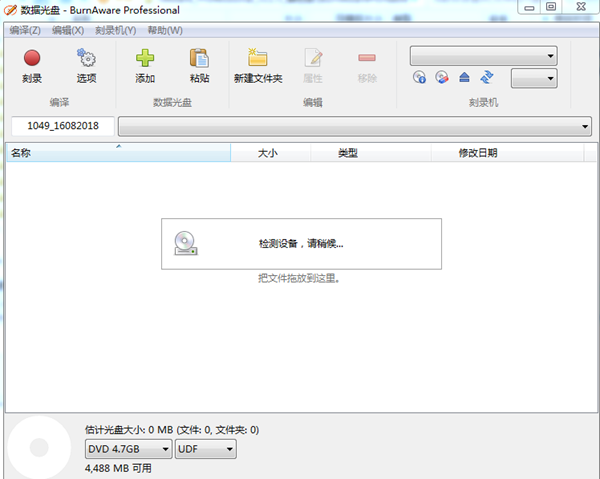
Task: Eject the disc tray
Action: click(464, 77)
